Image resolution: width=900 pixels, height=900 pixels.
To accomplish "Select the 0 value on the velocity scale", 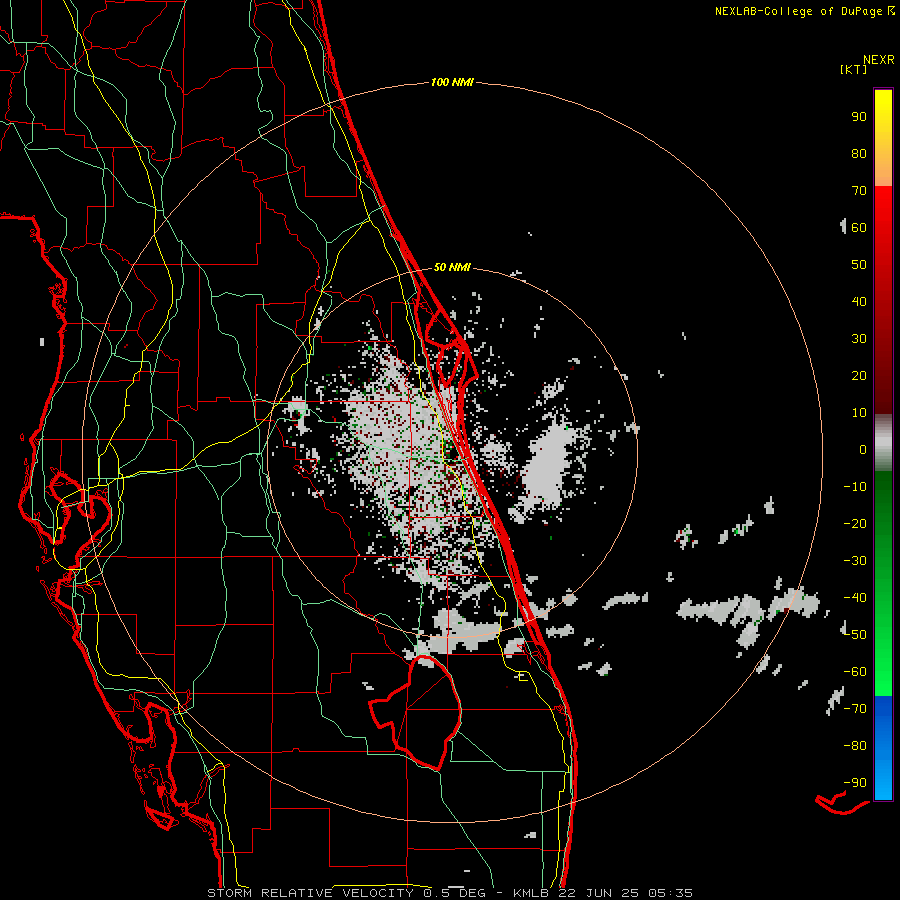I will tap(863, 449).
